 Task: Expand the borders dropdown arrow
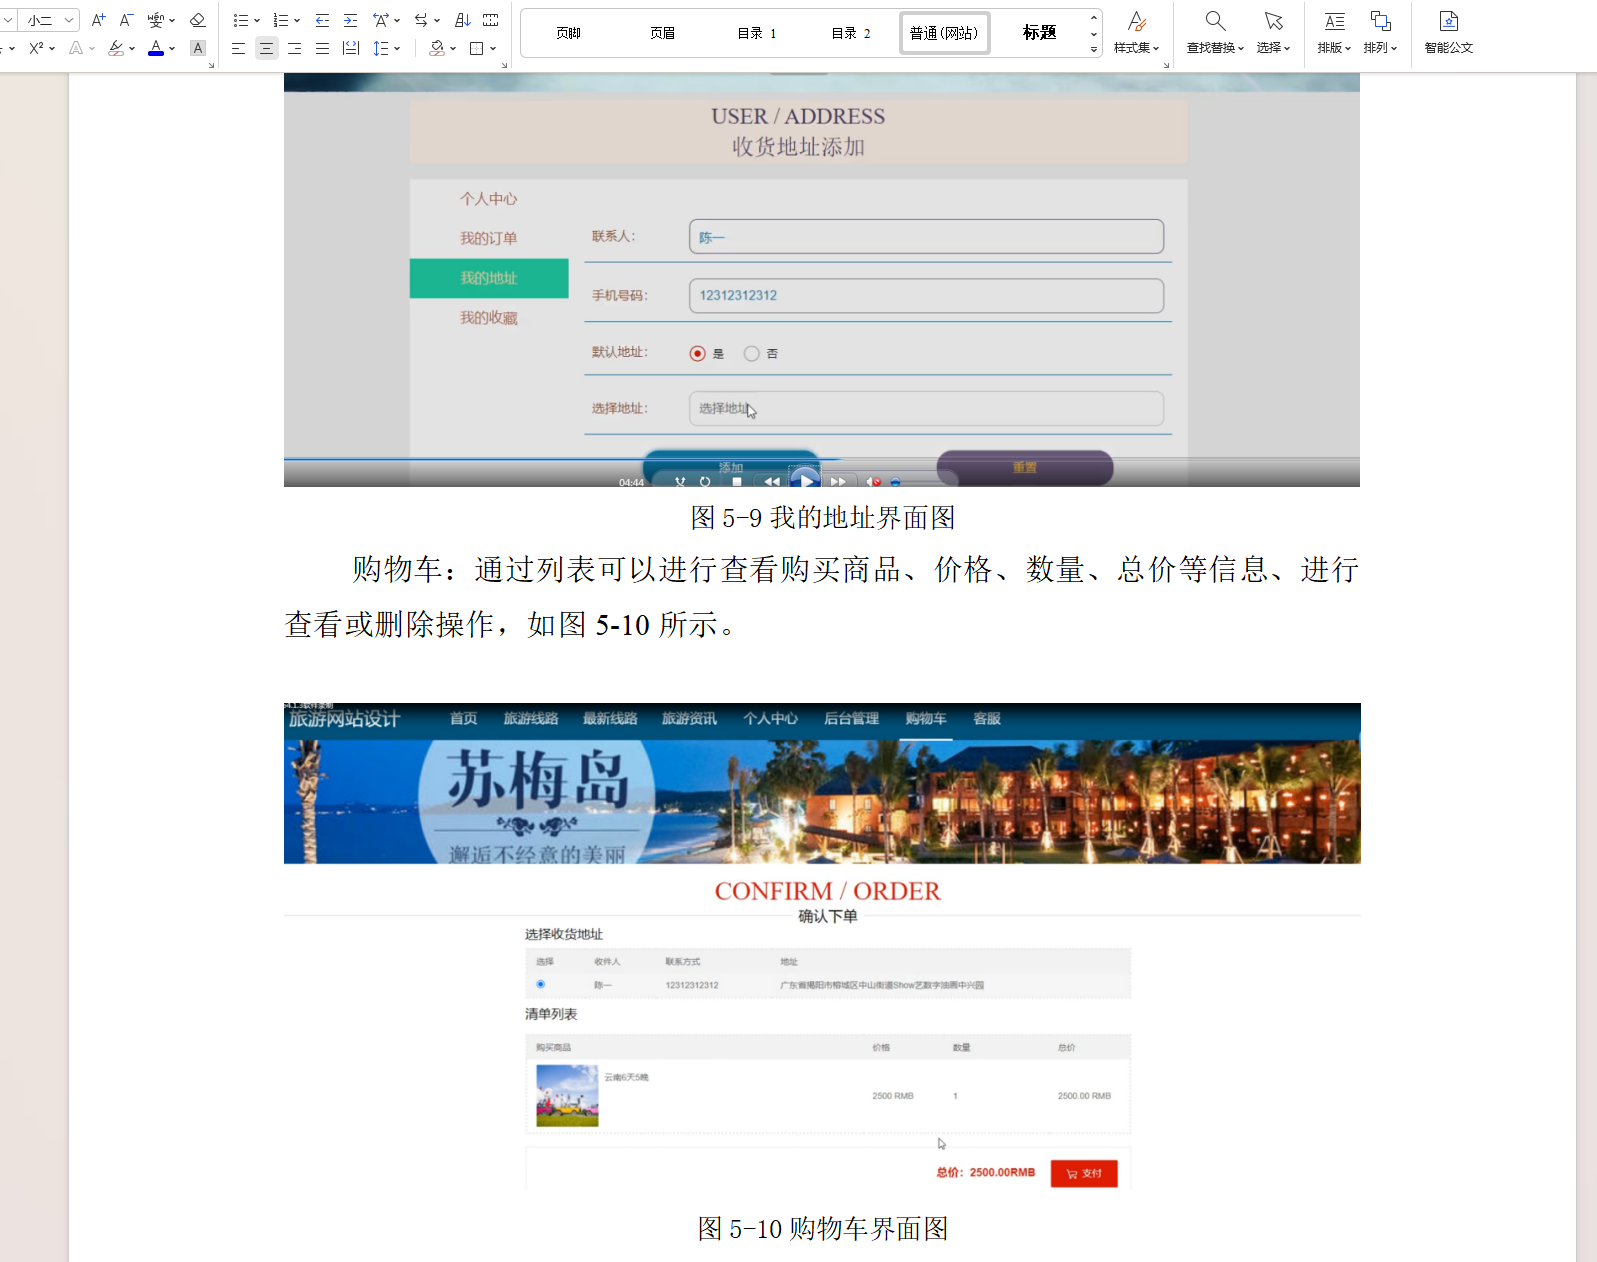(x=493, y=49)
